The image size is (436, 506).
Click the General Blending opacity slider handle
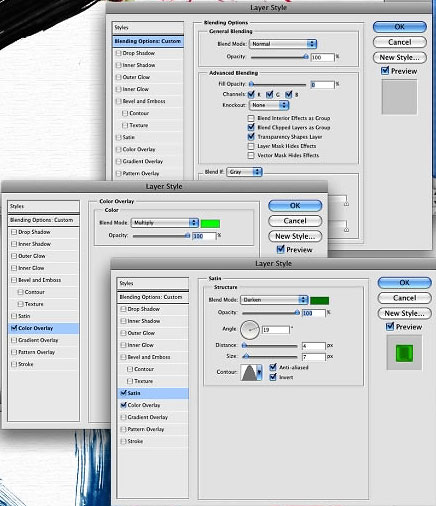coord(306,57)
